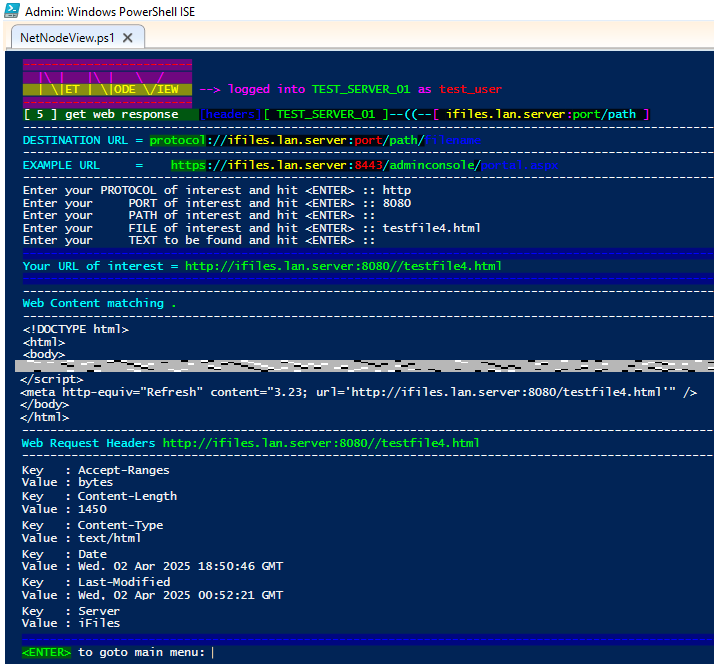Click the 'to goto main menu:' input prompt
Viewport: 714px width, 664px height.
click(142, 653)
